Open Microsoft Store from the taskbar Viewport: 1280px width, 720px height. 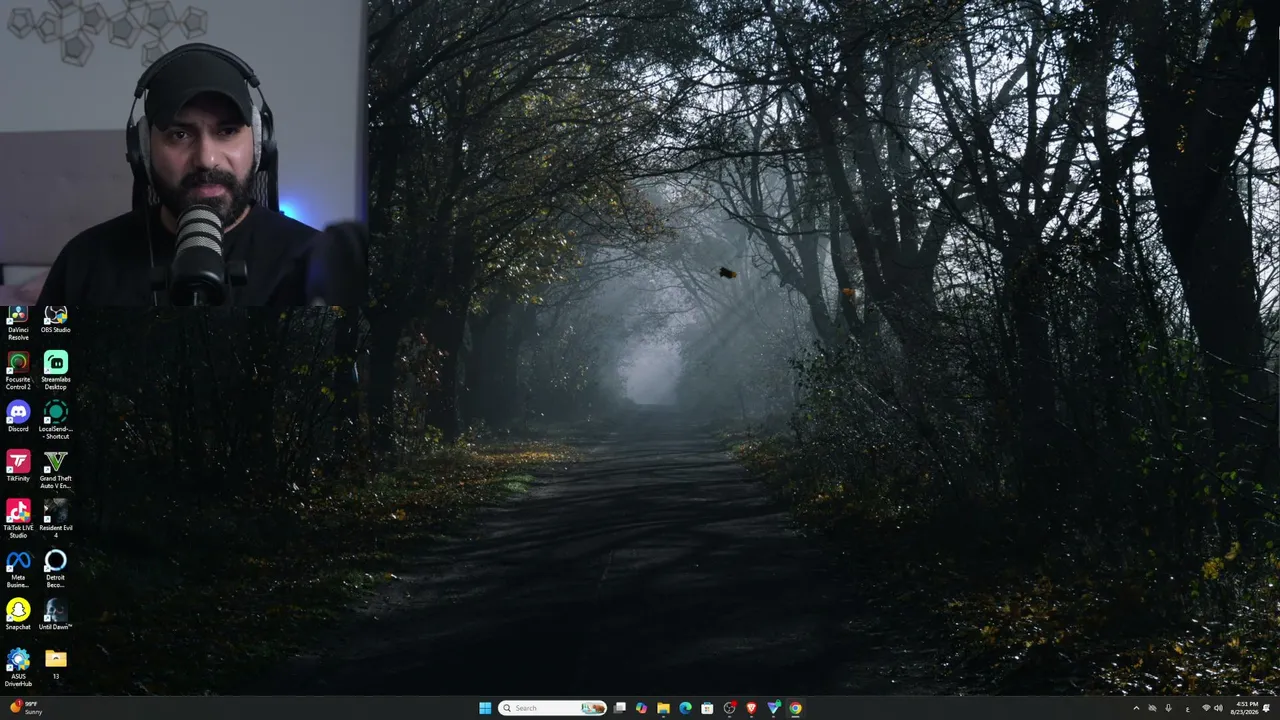coord(707,708)
